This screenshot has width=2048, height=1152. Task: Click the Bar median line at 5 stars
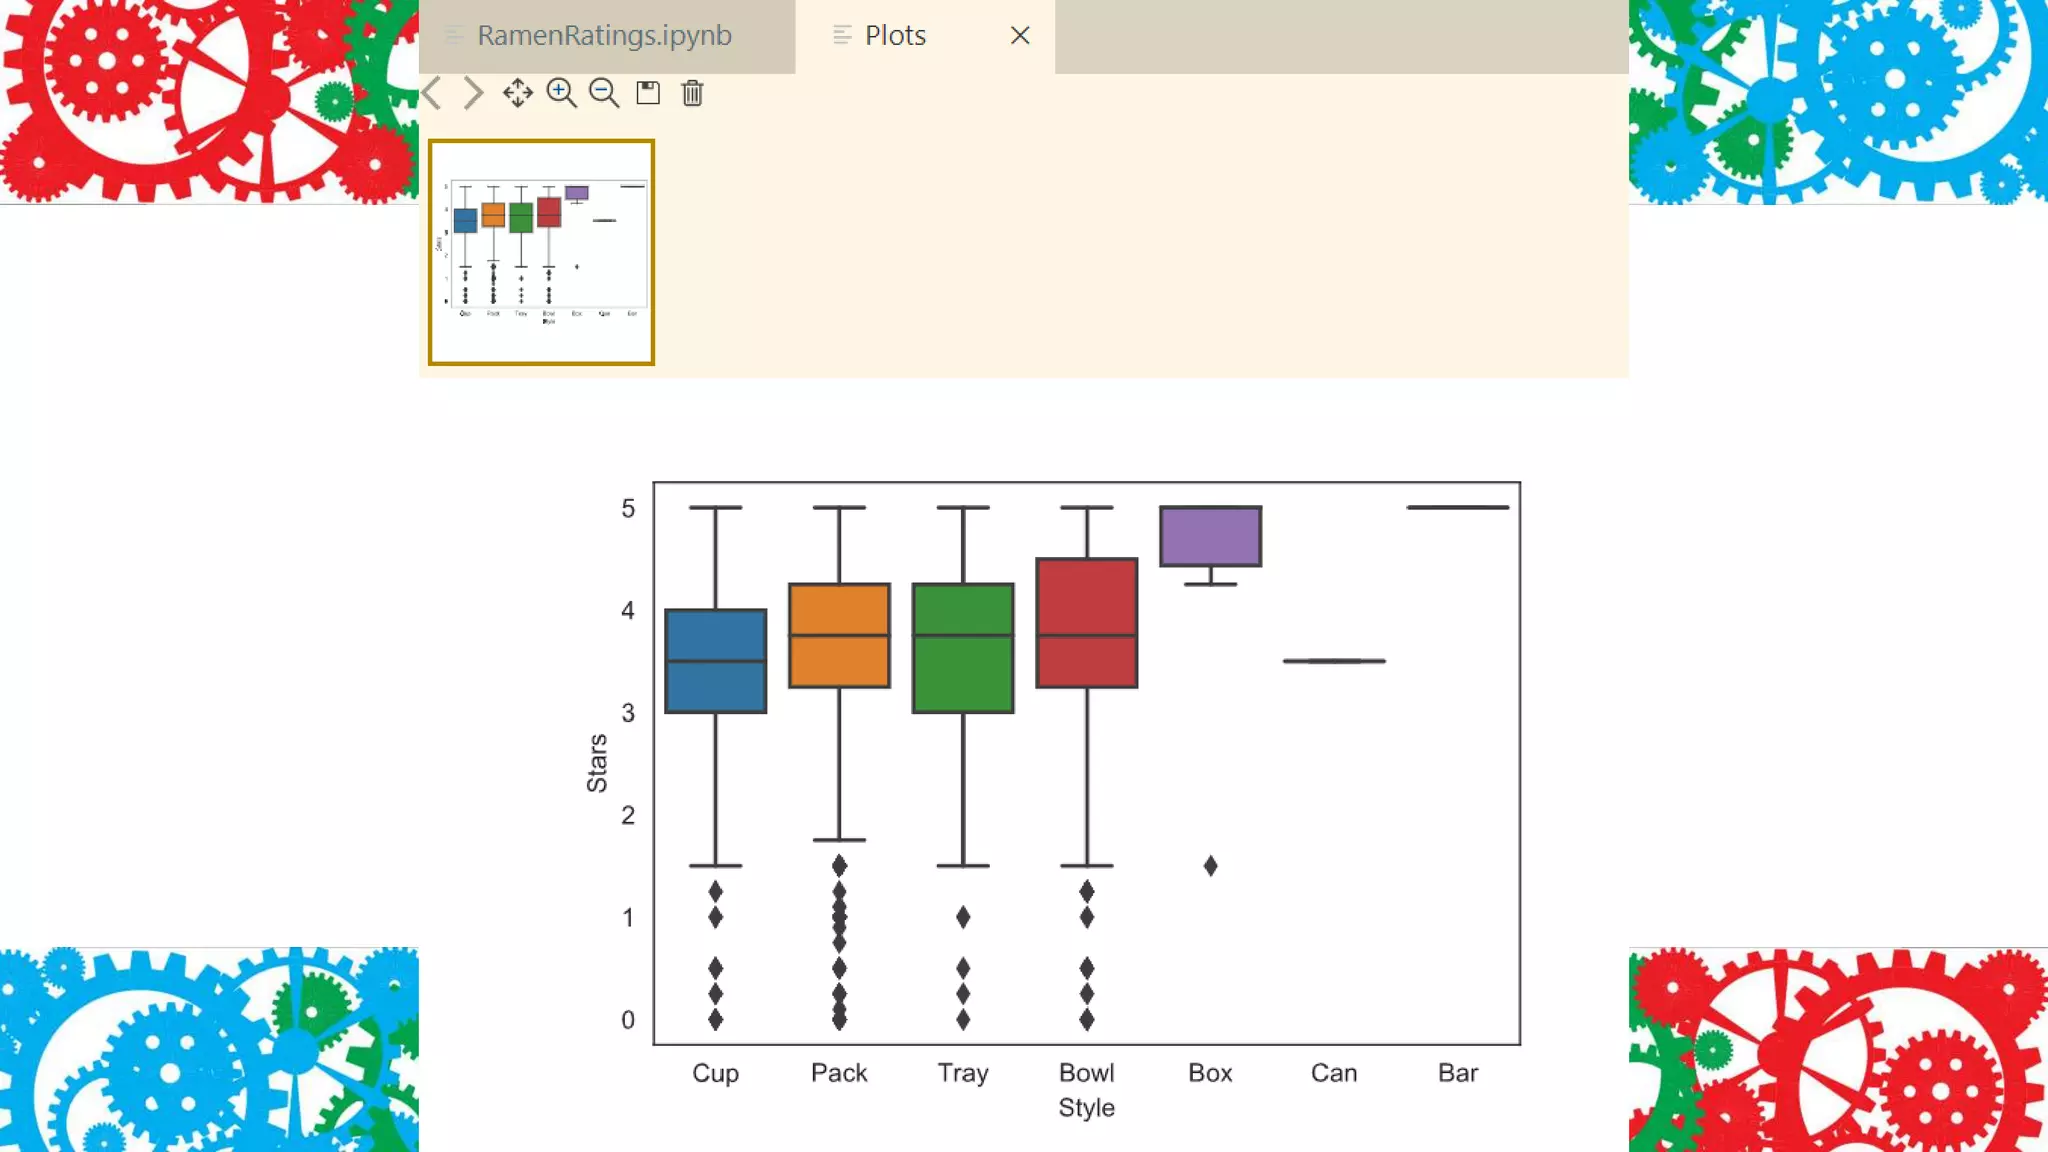point(1458,507)
